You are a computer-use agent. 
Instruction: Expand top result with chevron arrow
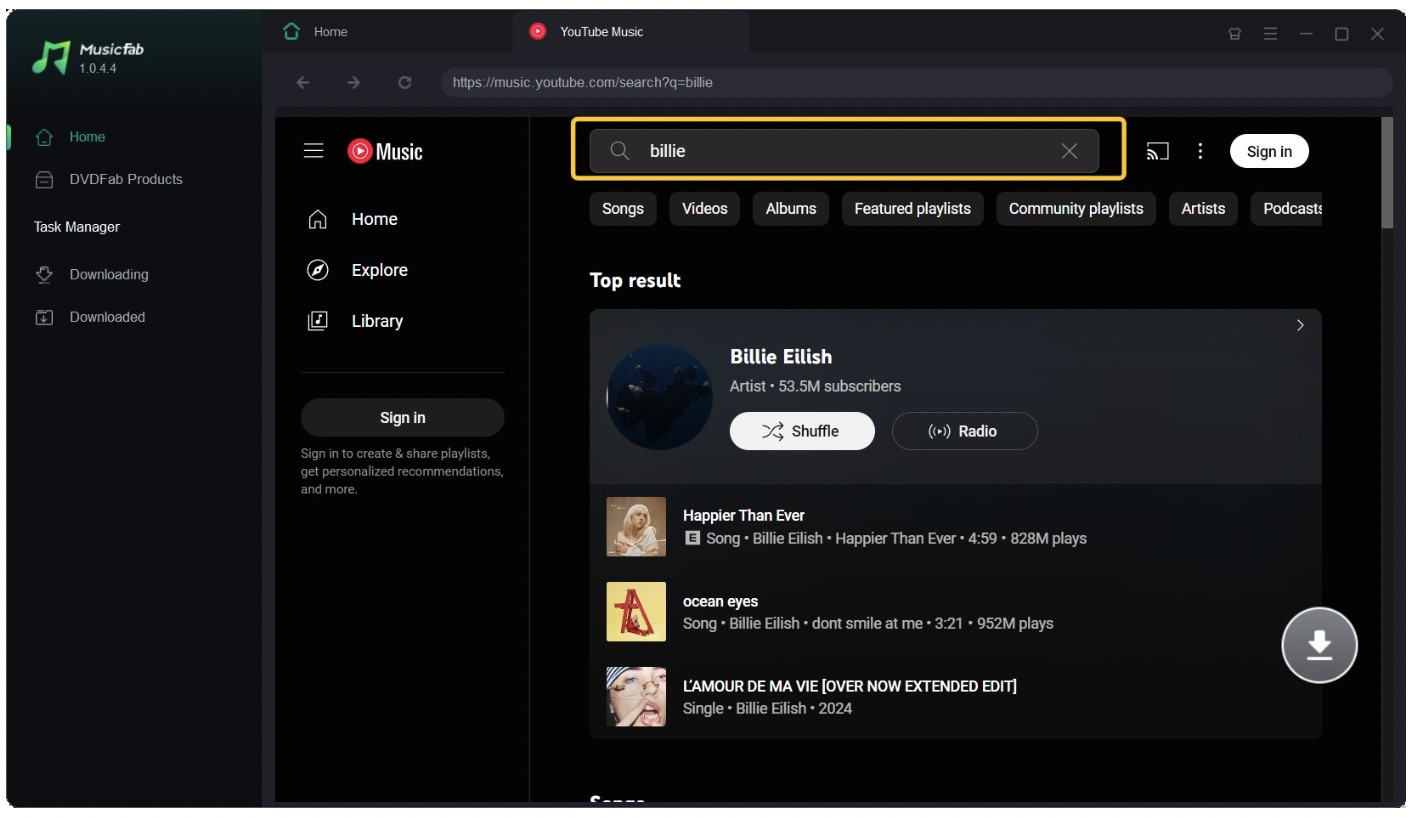point(1300,325)
